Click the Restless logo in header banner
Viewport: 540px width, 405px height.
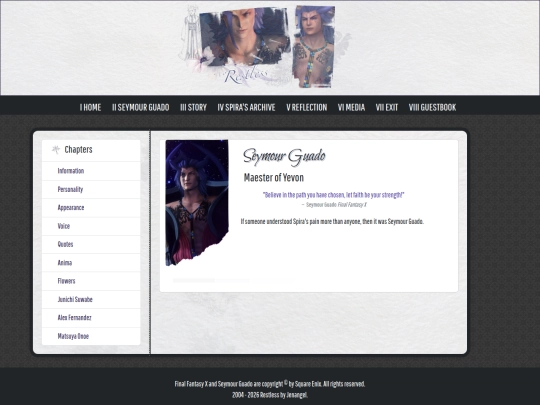[x=245, y=76]
